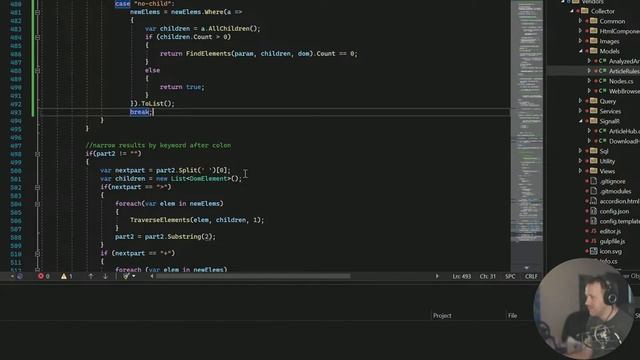The height and width of the screenshot is (360, 640).
Task: Expand the Sql folder arrow
Action: tap(580, 151)
